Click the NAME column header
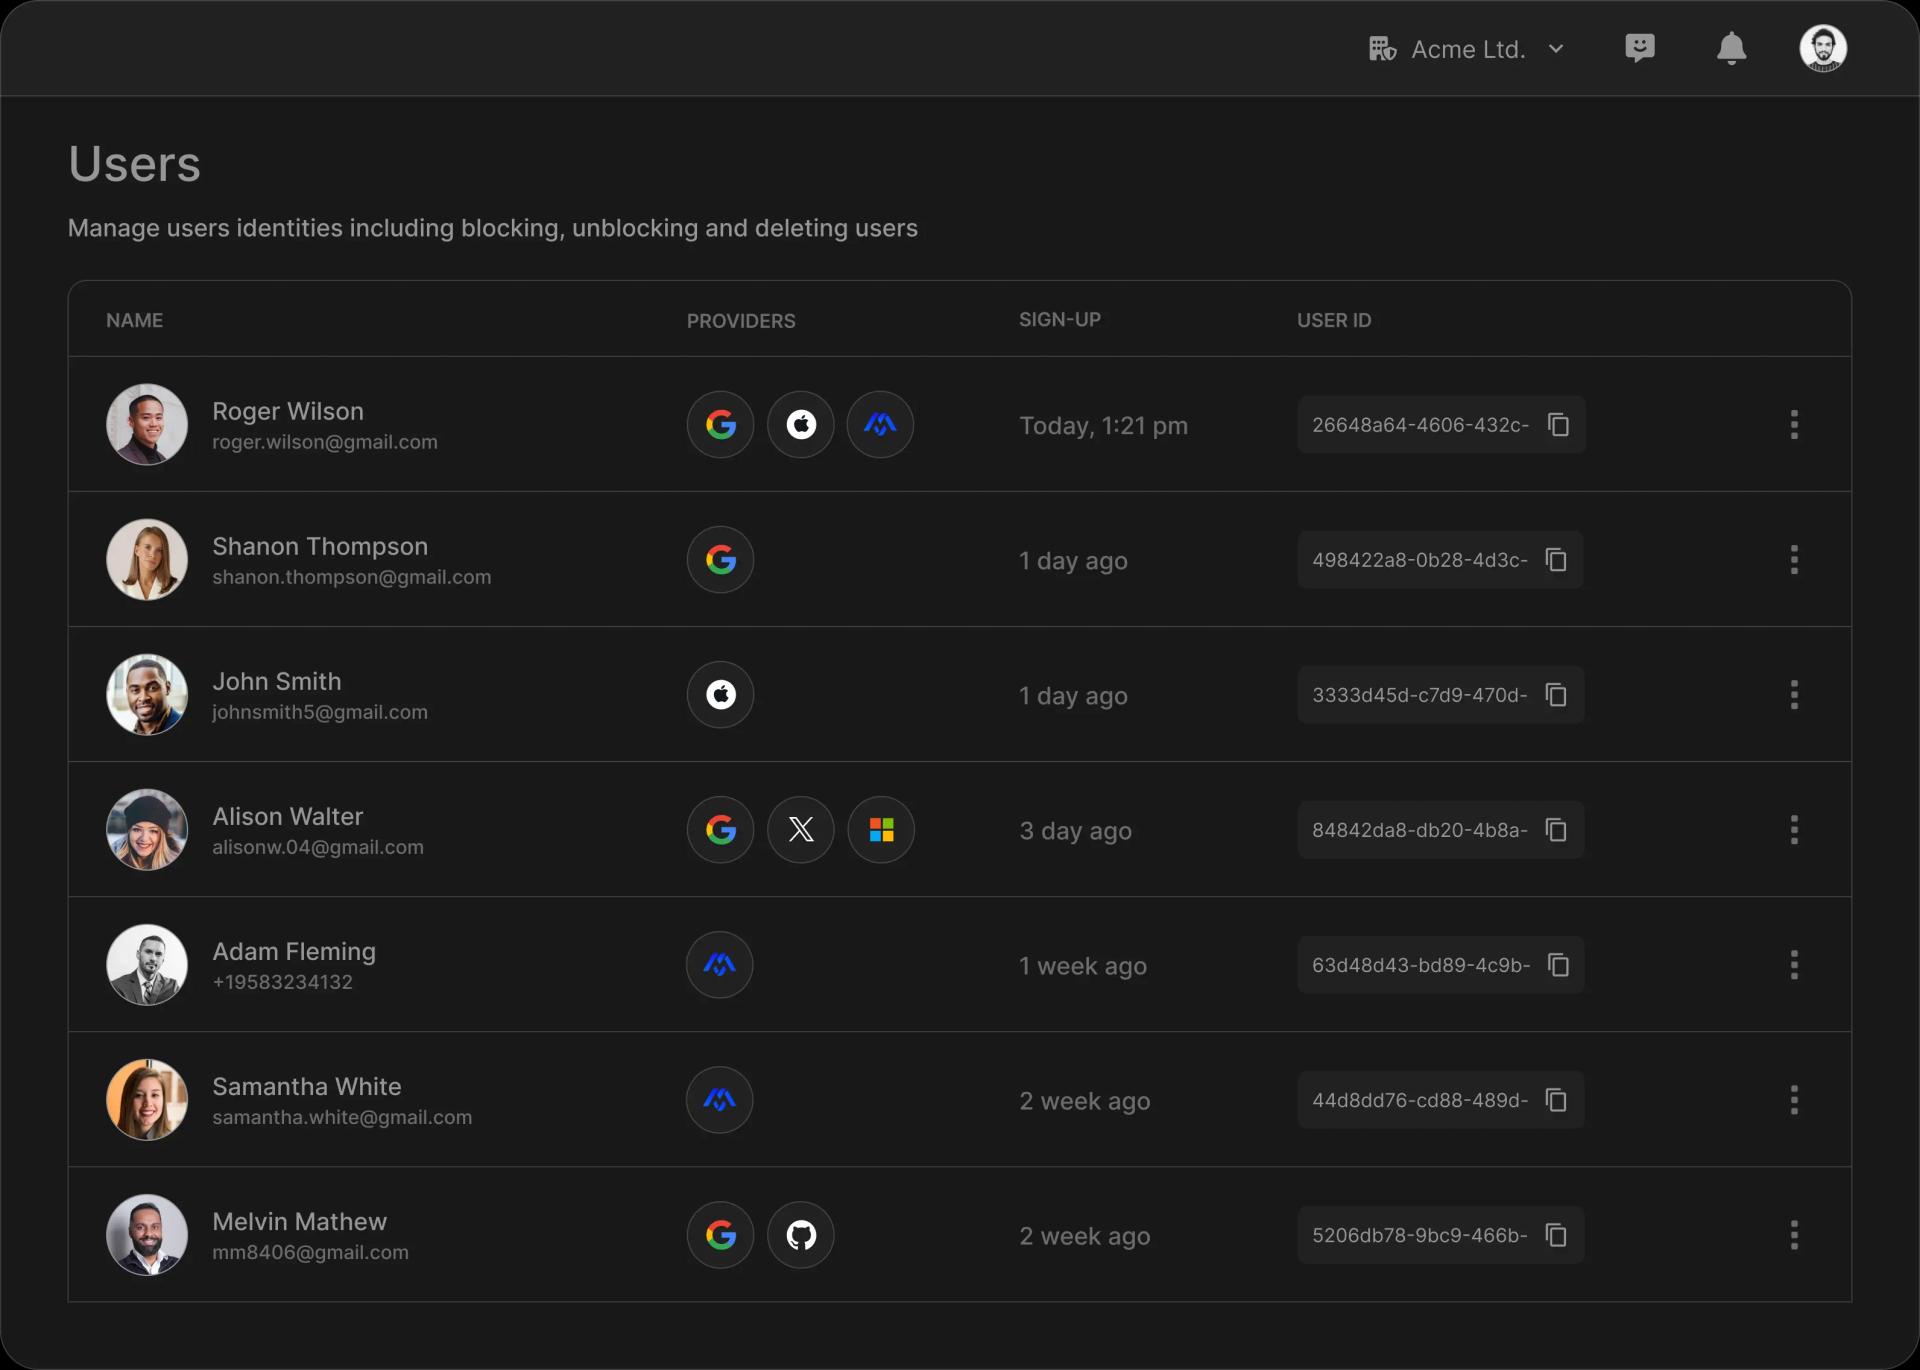 point(134,320)
